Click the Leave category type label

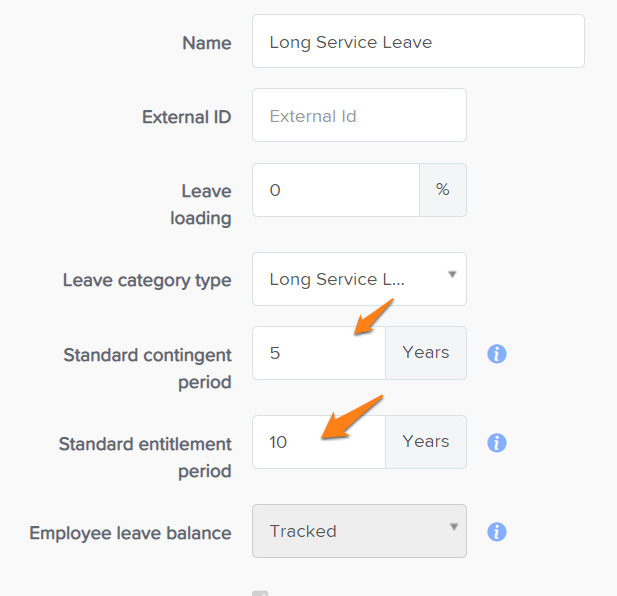(x=147, y=281)
